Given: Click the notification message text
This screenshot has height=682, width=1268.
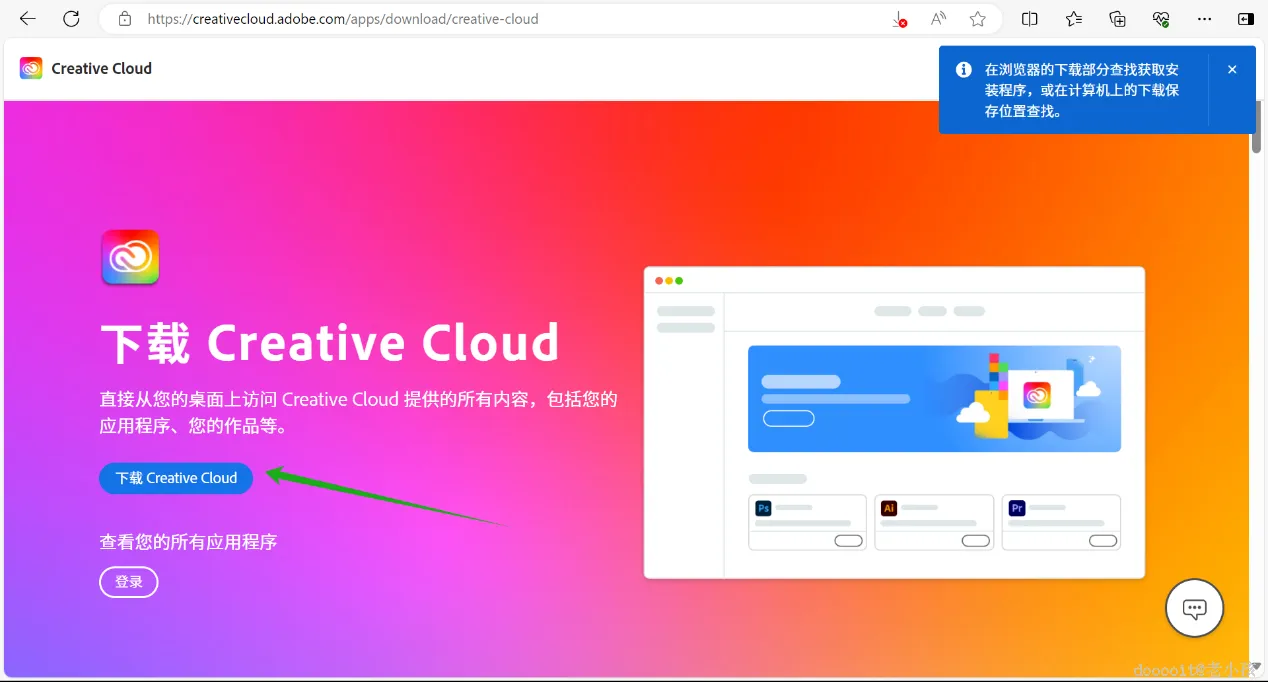Looking at the screenshot, I should 1082,90.
